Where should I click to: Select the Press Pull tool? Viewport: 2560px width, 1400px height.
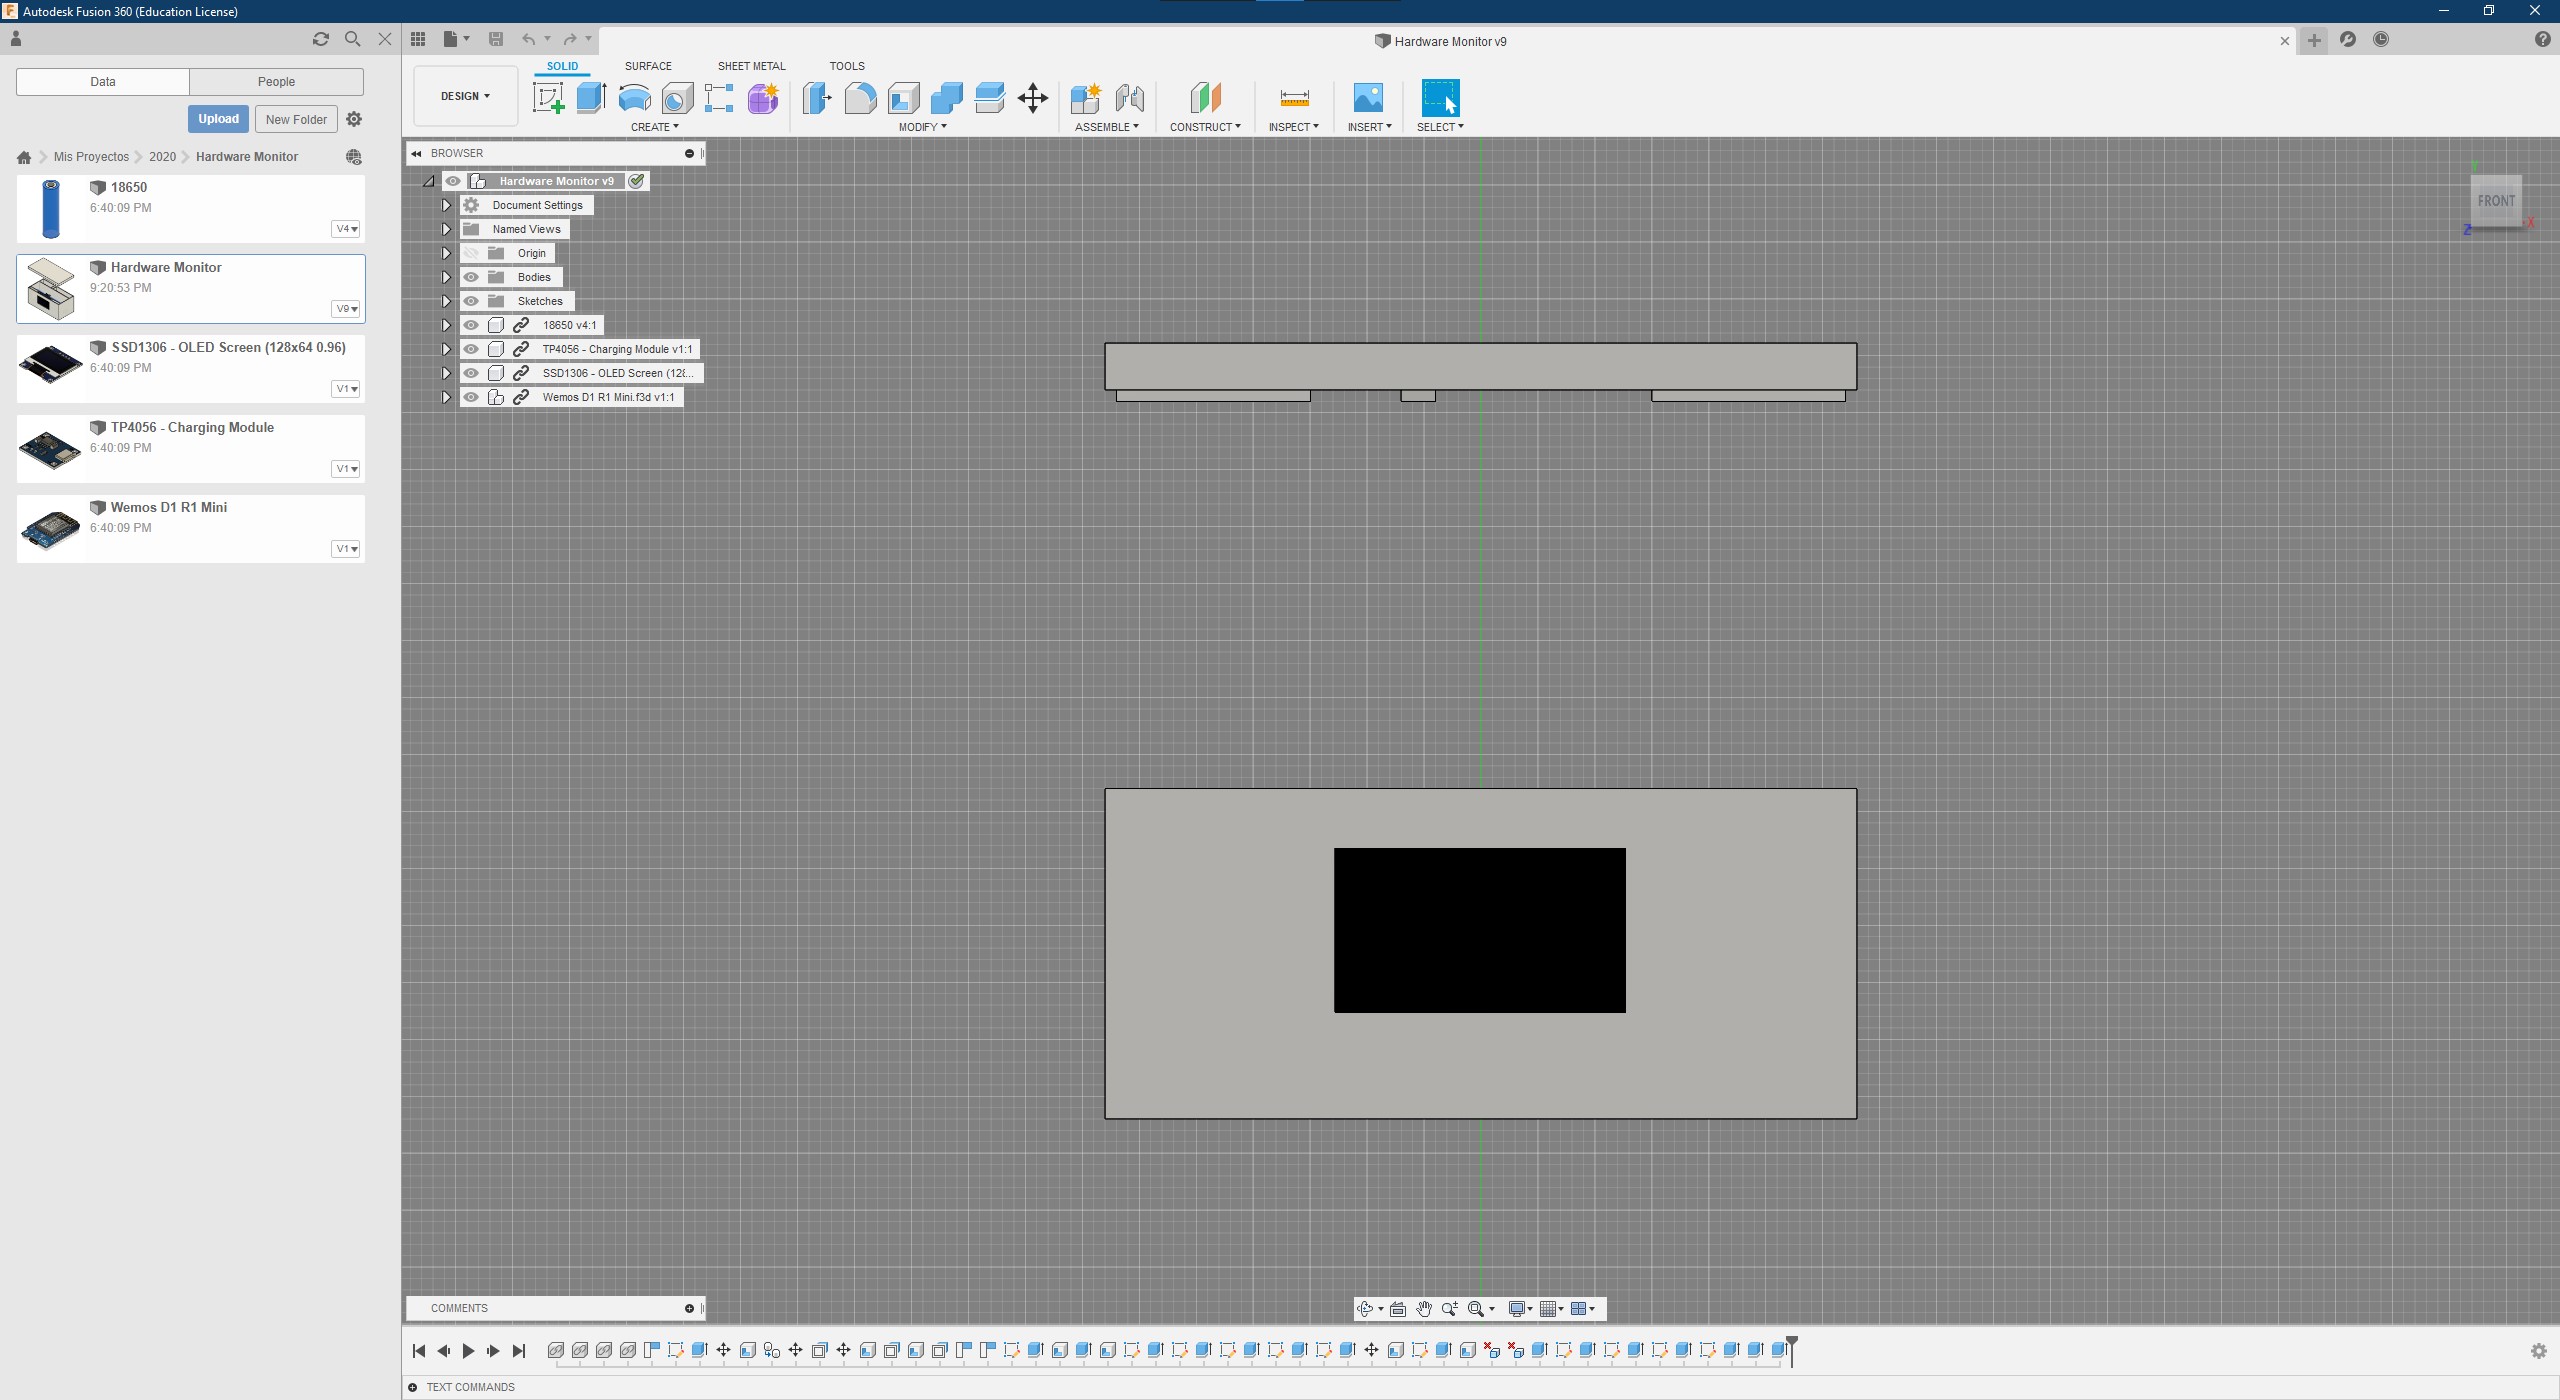tap(817, 98)
